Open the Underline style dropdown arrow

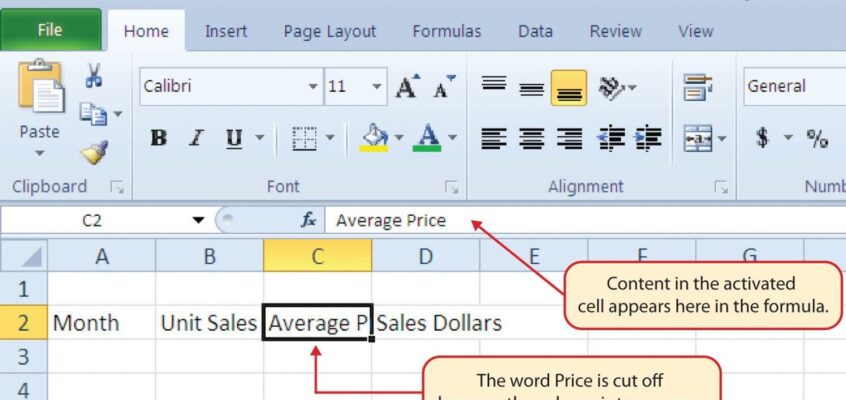coord(260,138)
